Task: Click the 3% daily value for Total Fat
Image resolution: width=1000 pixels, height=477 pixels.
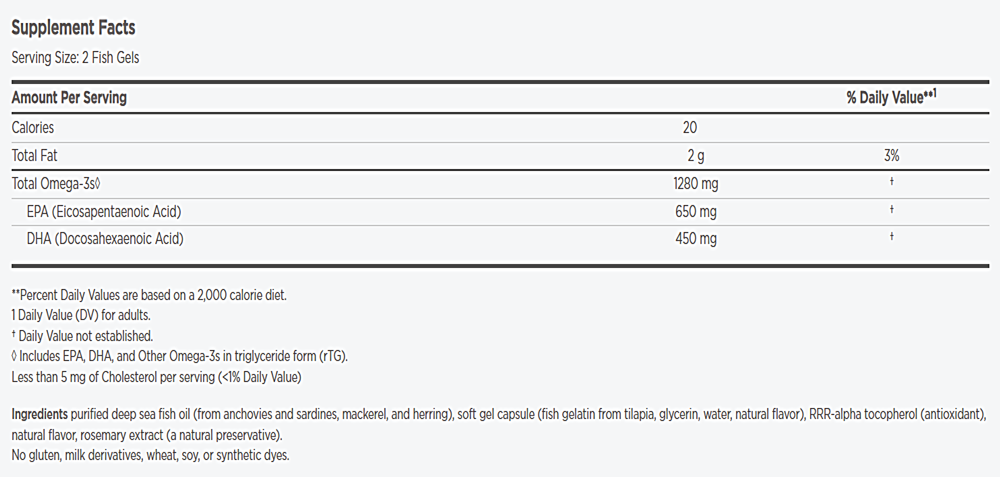Action: point(891,156)
